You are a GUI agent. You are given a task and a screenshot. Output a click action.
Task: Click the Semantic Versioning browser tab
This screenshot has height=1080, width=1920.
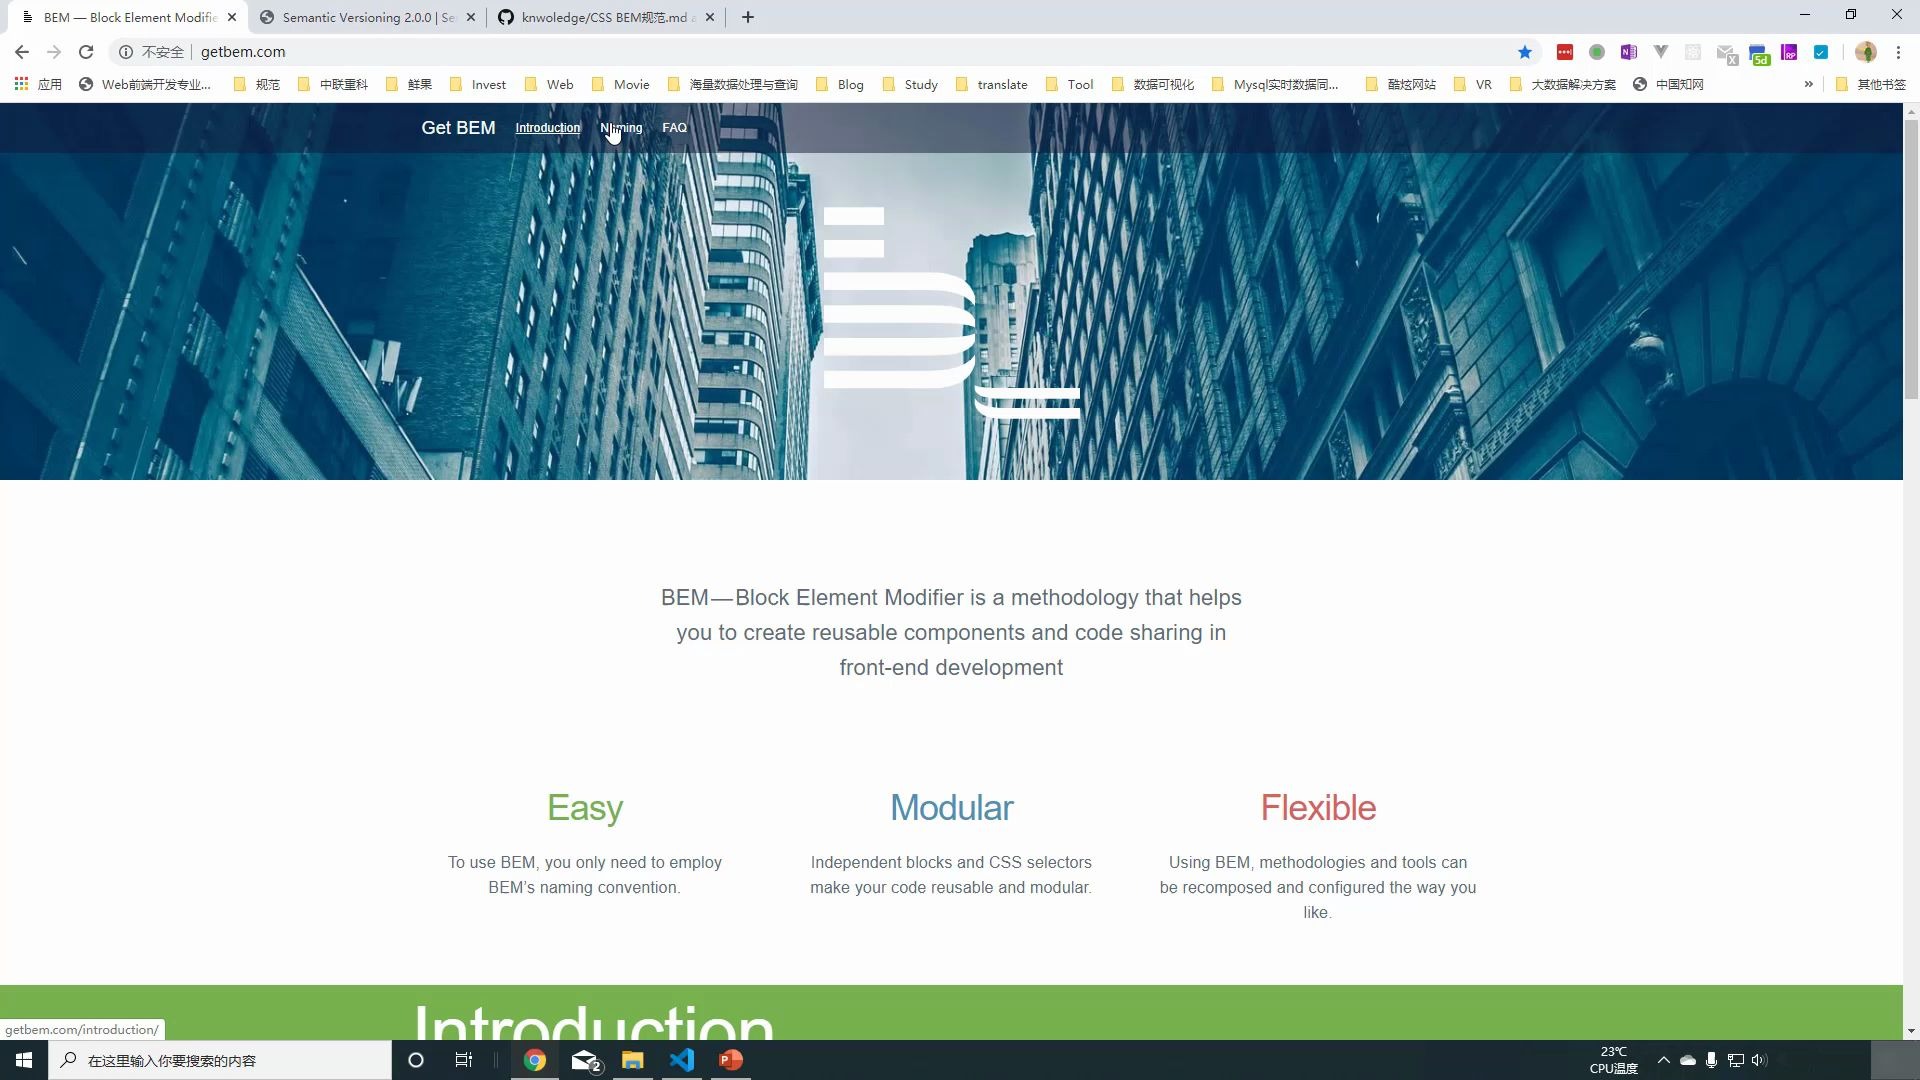(x=367, y=17)
